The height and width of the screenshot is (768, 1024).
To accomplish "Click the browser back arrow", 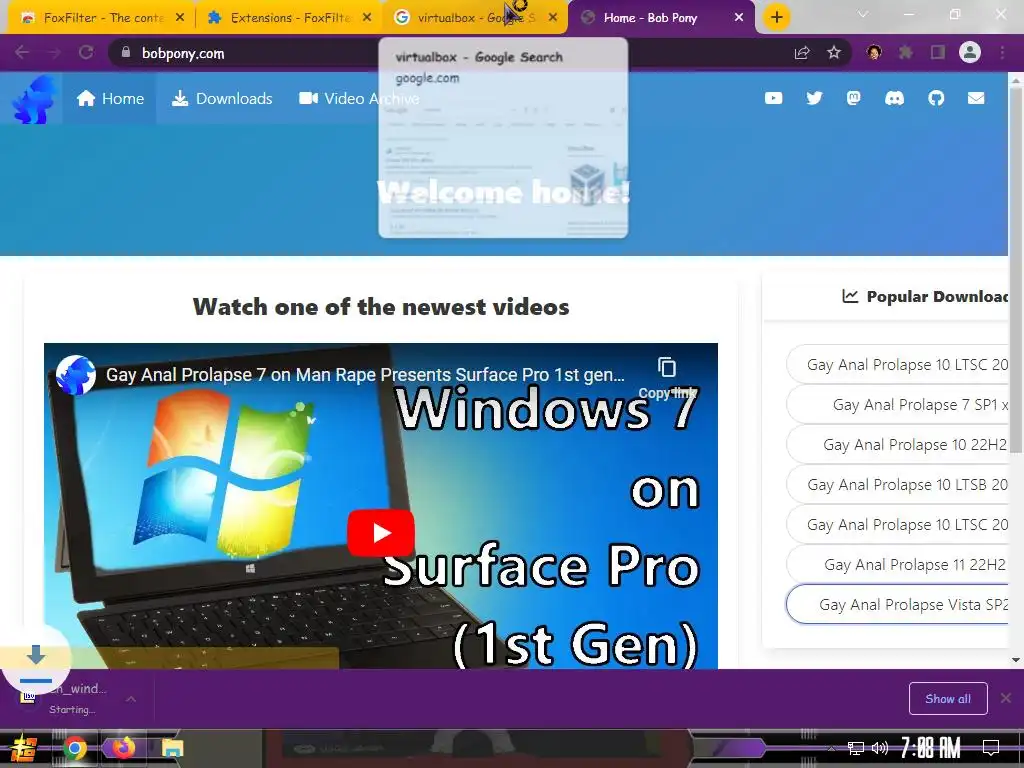I will (x=22, y=53).
